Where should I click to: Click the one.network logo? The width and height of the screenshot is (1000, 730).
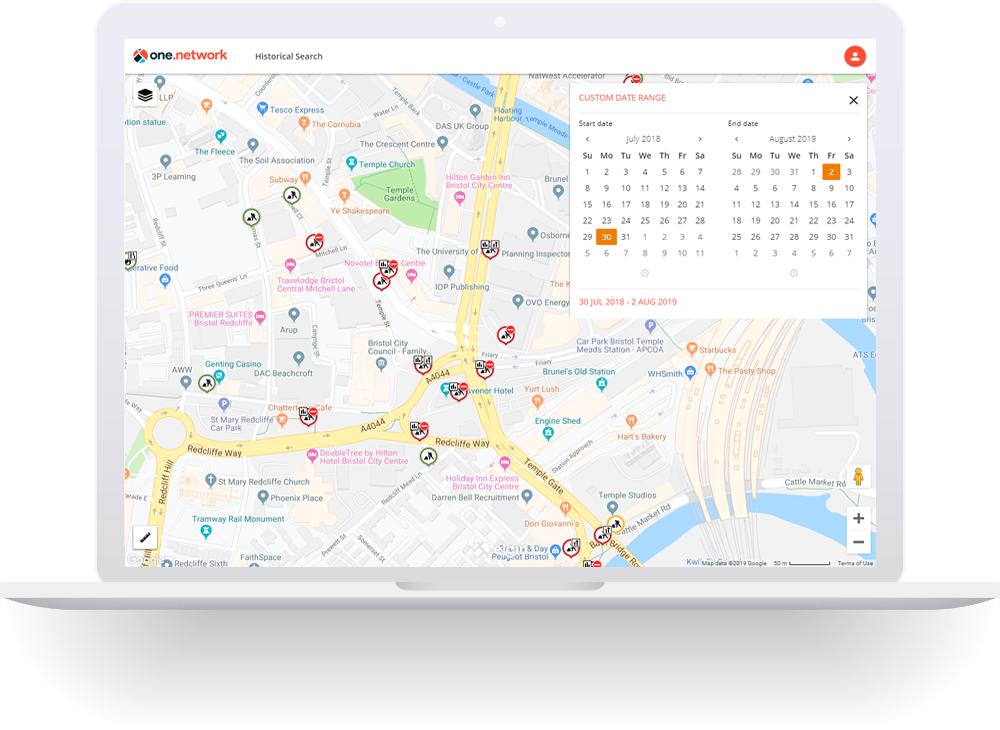(181, 56)
